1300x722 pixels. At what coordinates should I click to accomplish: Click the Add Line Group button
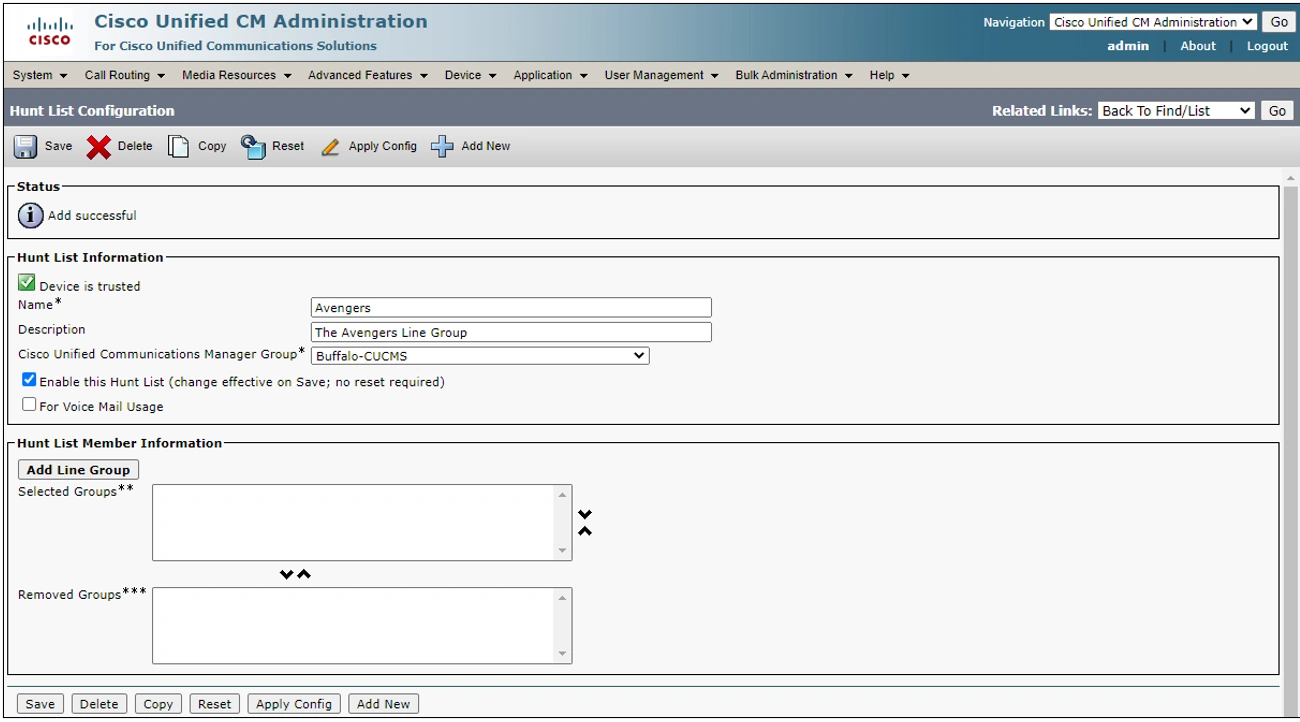tap(79, 470)
